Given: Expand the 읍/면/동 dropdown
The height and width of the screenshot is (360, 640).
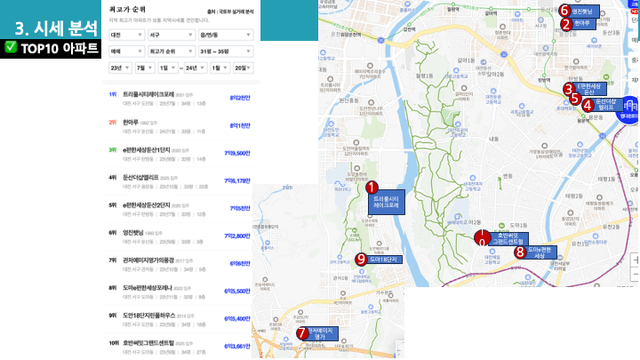Looking at the screenshot, I should click(x=225, y=35).
